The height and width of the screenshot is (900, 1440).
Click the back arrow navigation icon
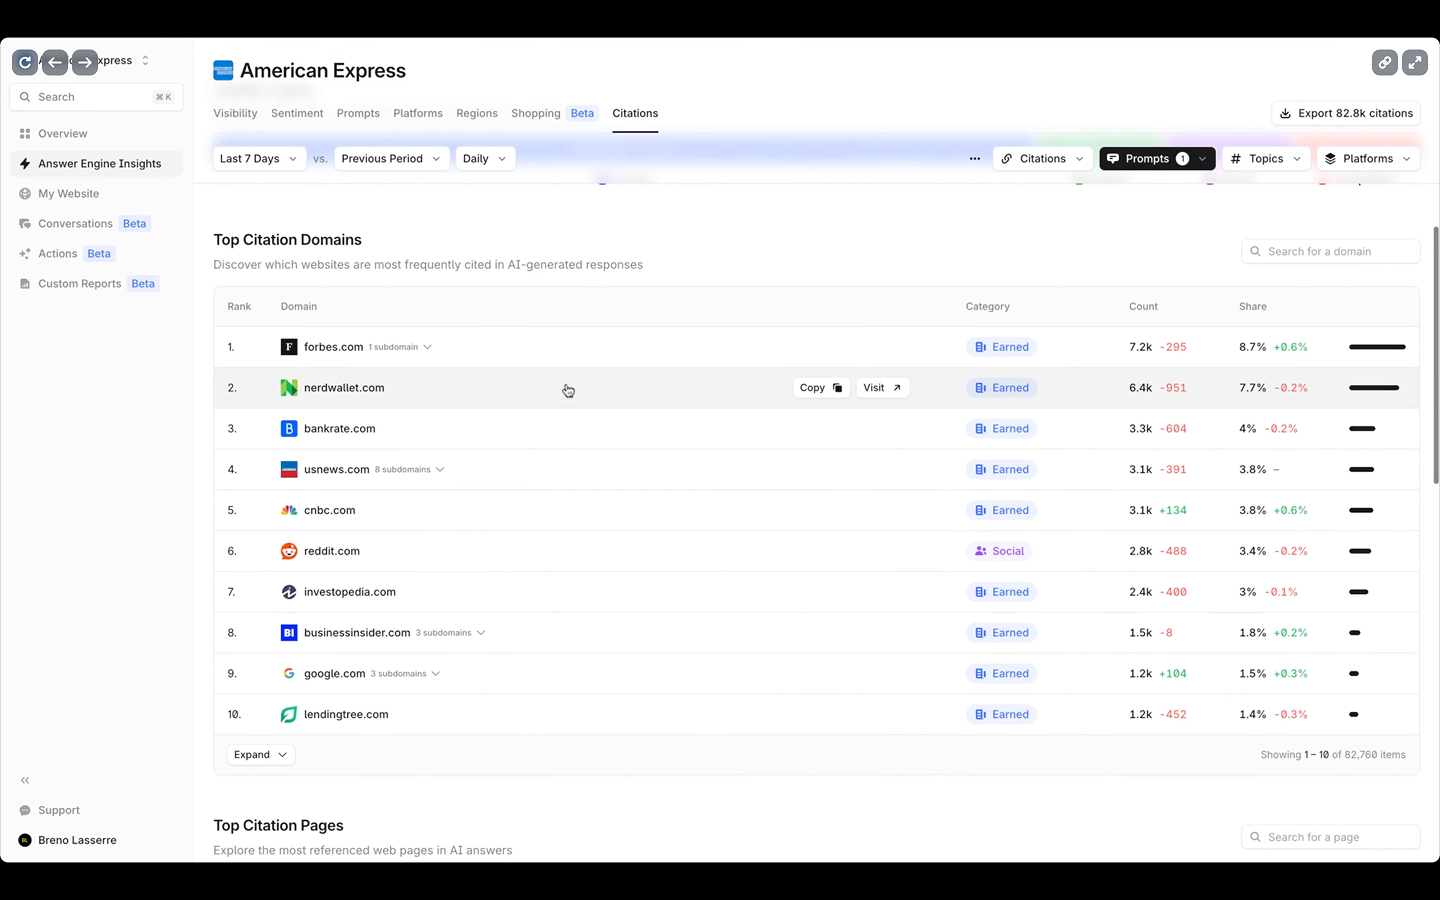point(55,62)
